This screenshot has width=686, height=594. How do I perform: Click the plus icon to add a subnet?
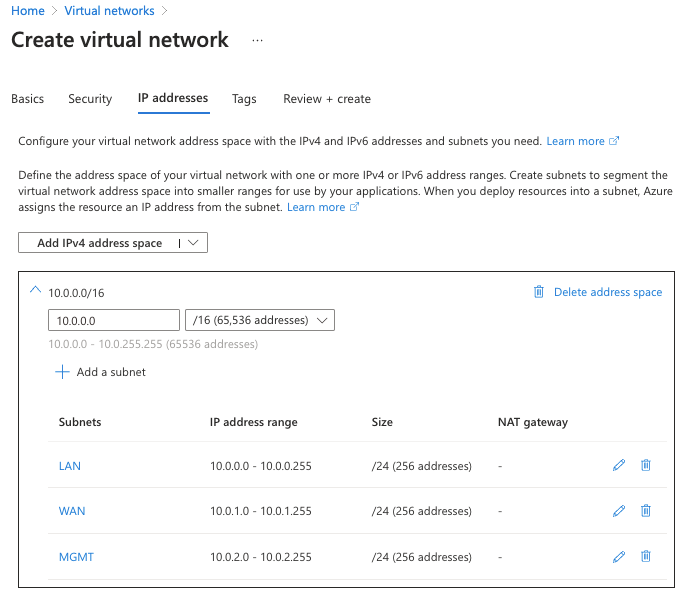[62, 372]
